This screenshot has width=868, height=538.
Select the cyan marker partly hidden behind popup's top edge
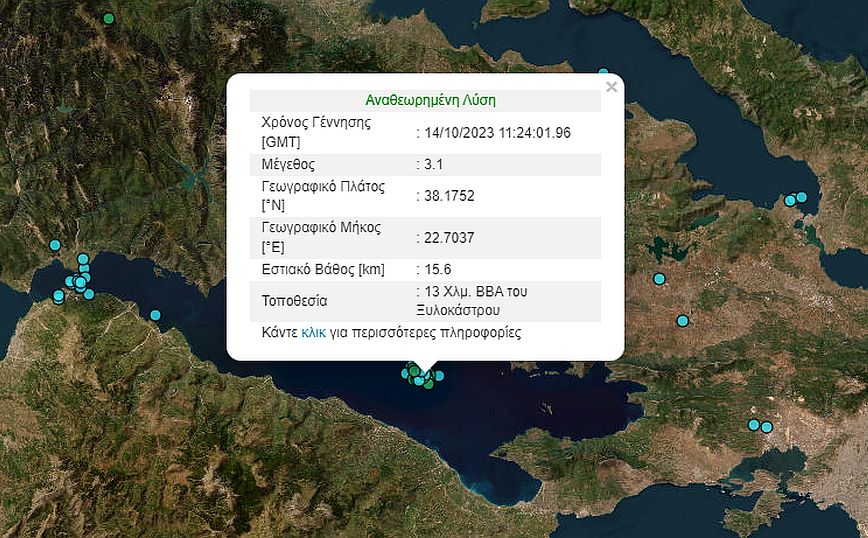603,73
